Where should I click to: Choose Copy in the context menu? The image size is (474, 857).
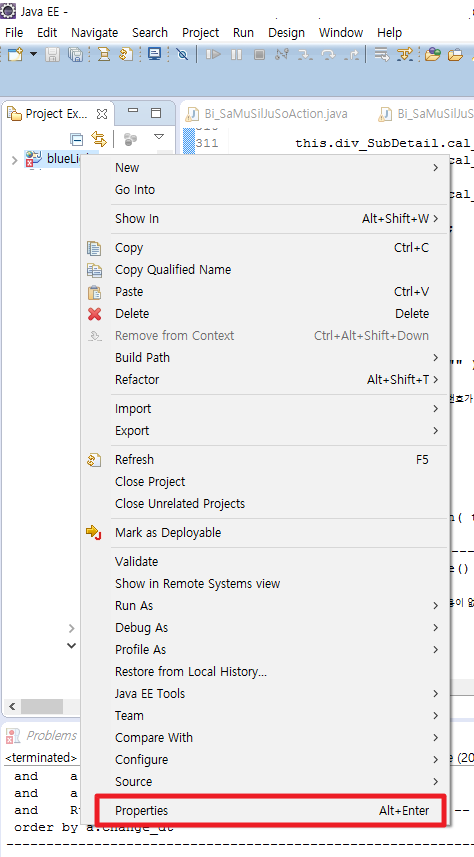click(x=265, y=248)
